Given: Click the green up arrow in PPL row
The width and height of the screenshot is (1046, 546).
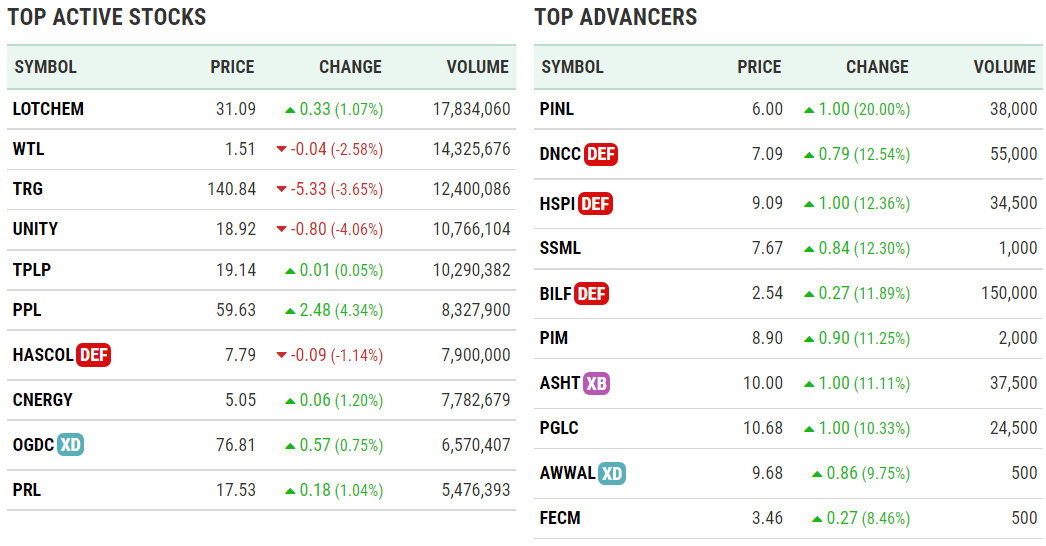Looking at the screenshot, I should point(290,310).
